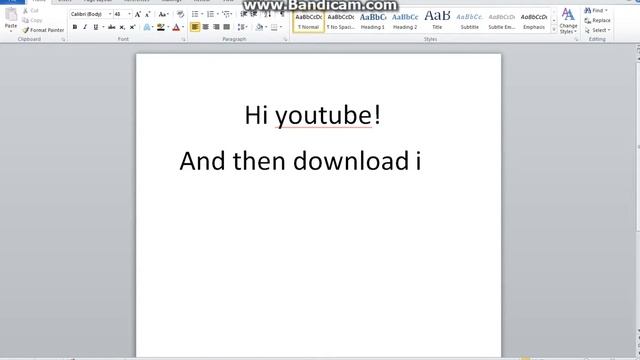640x360 pixels.
Task: Apply the Emphasis style
Action: [534, 22]
